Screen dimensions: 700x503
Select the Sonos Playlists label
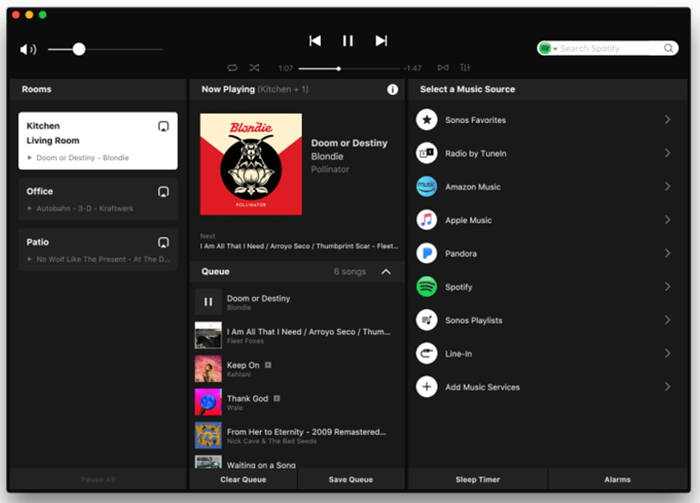[x=474, y=320]
